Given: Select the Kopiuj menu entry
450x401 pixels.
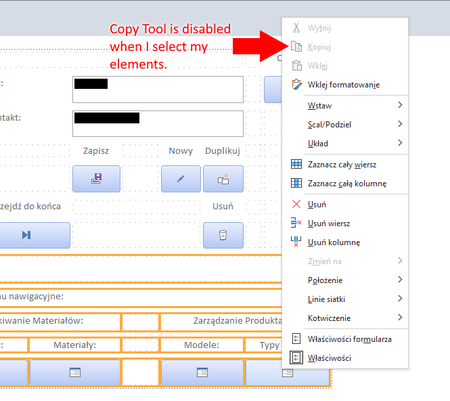Looking at the screenshot, I should click(x=345, y=47).
